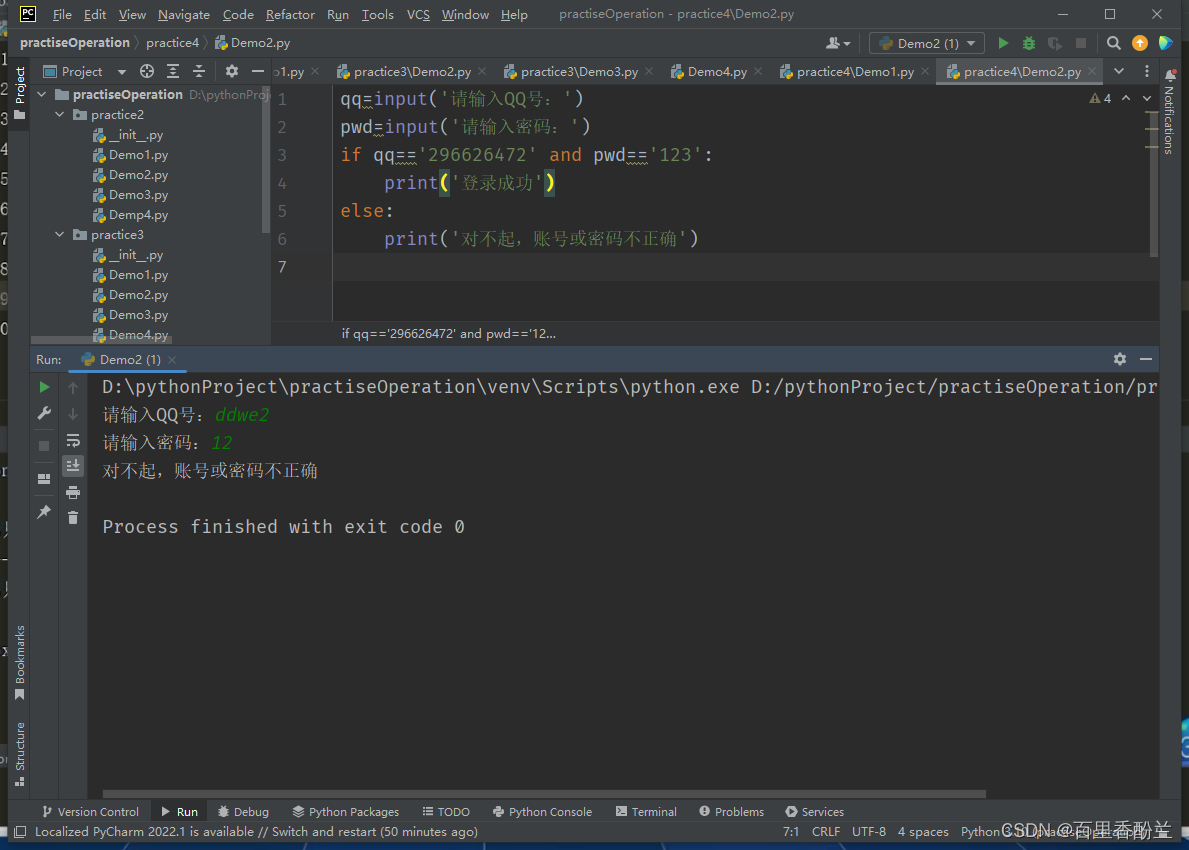
Task: Open run configuration wrench icon
Action: tap(44, 413)
